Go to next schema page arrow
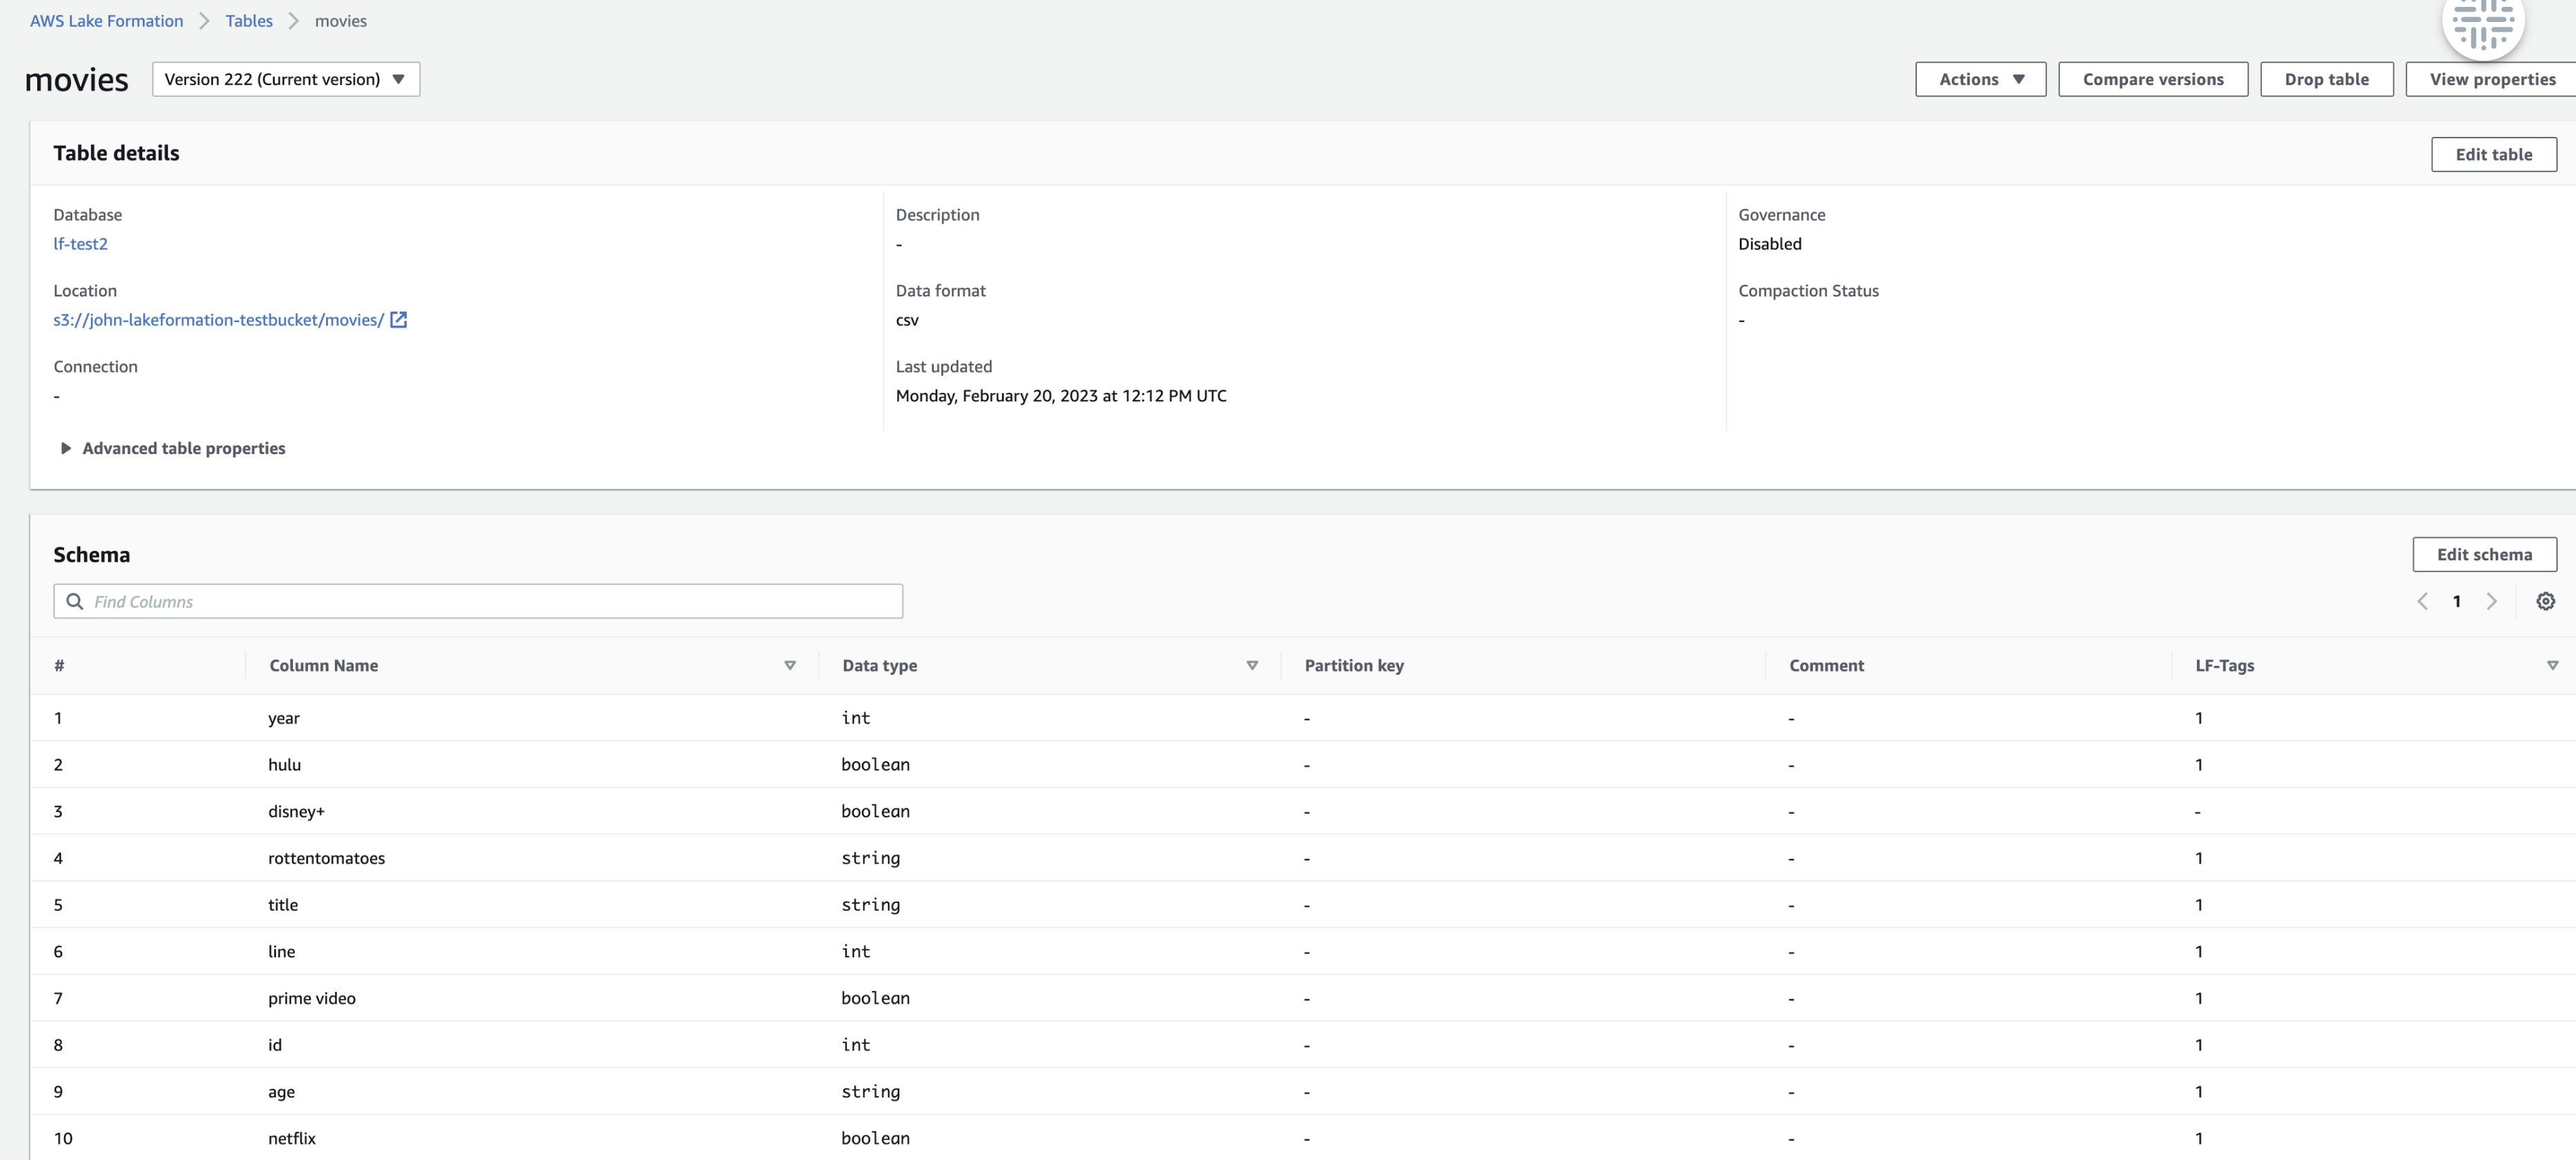 coord(2491,601)
